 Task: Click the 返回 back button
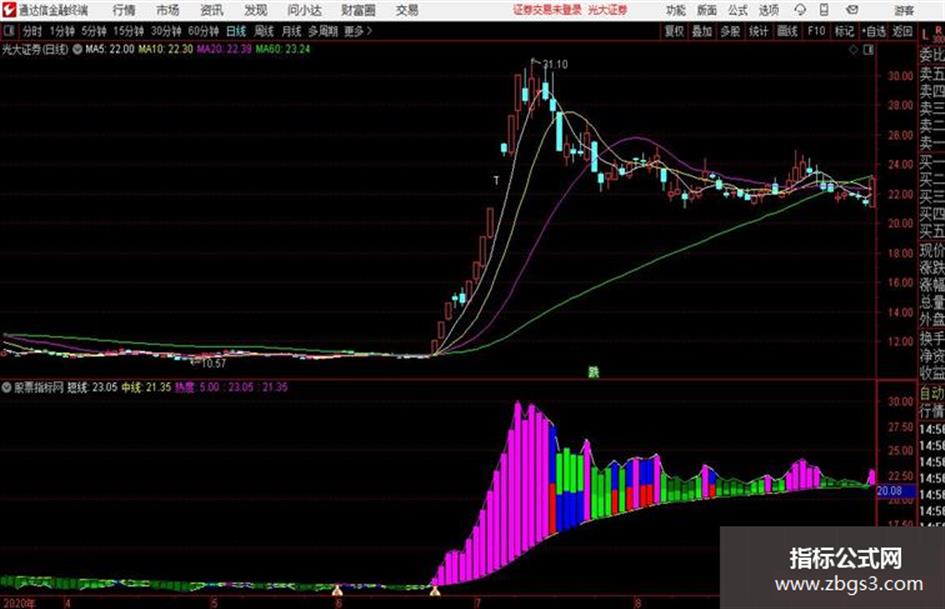(x=902, y=31)
